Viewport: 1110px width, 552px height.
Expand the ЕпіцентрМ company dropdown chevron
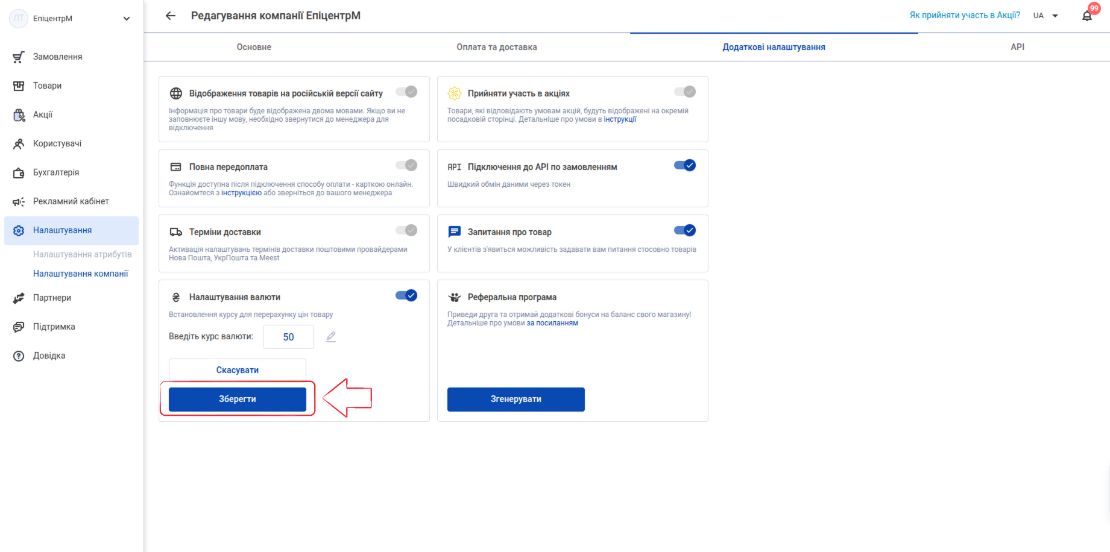click(x=127, y=19)
